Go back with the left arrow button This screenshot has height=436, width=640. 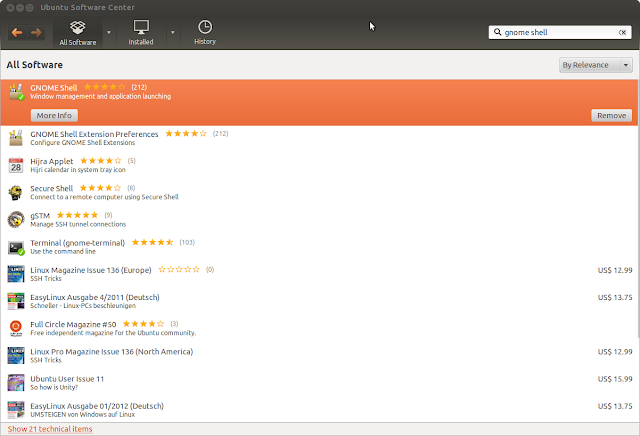coord(17,33)
